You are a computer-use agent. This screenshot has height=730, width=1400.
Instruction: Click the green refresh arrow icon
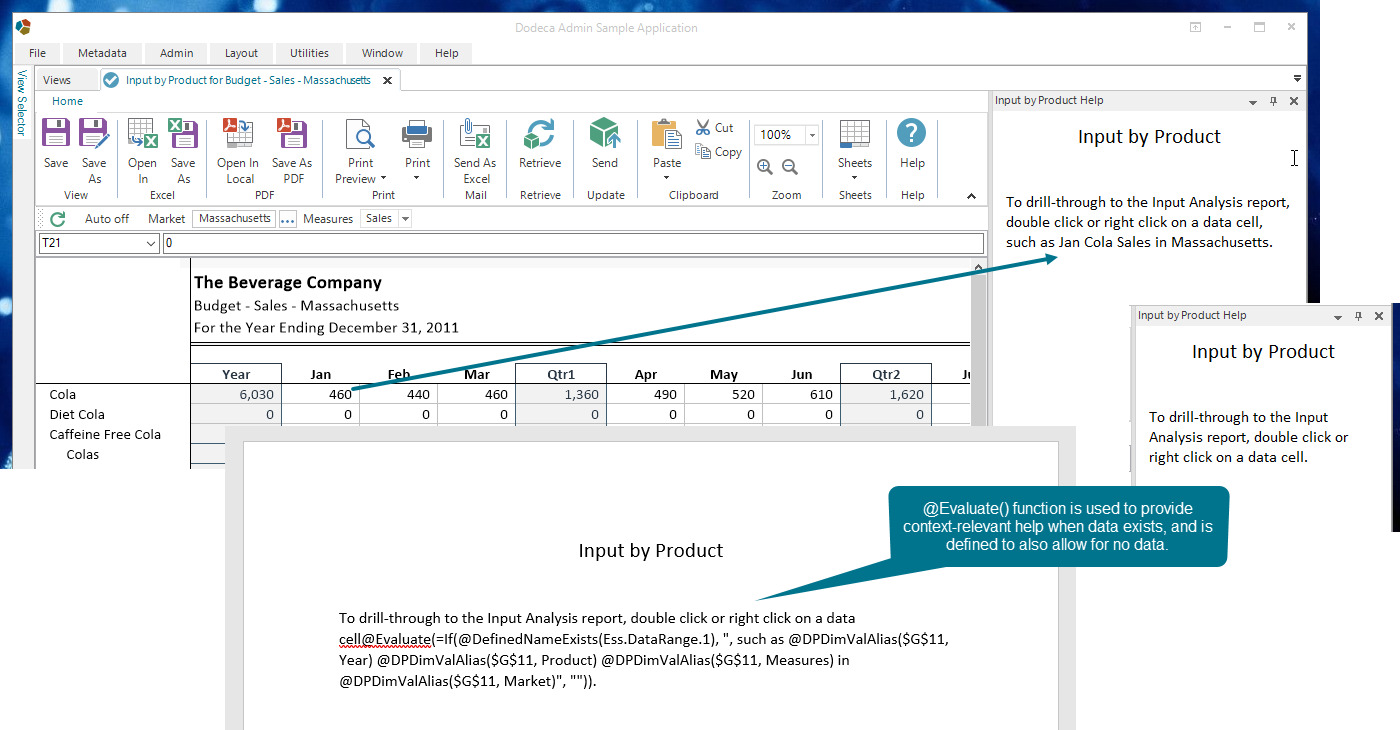[x=58, y=219]
